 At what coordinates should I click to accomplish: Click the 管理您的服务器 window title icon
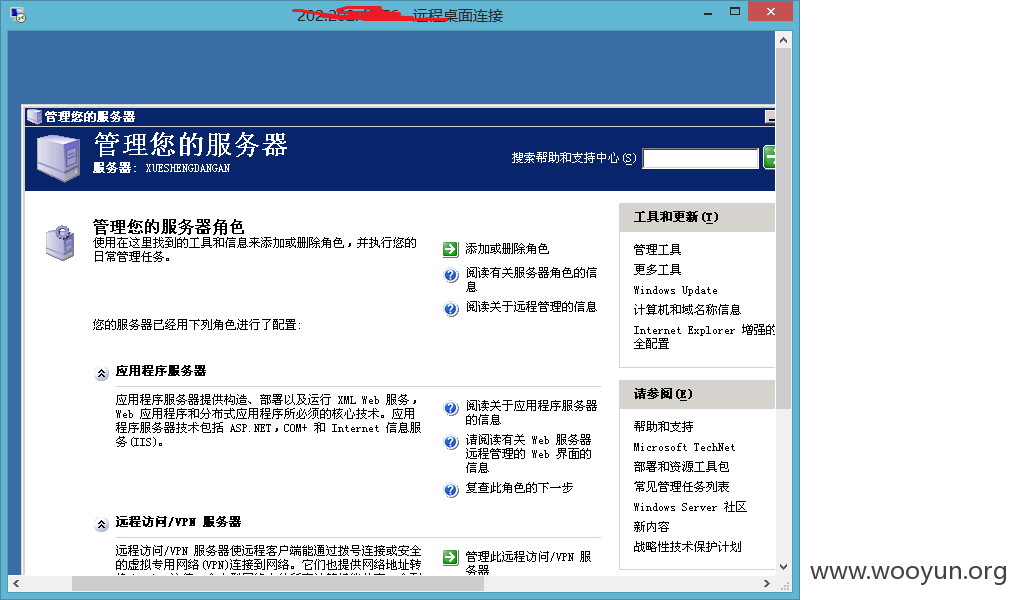[x=34, y=117]
